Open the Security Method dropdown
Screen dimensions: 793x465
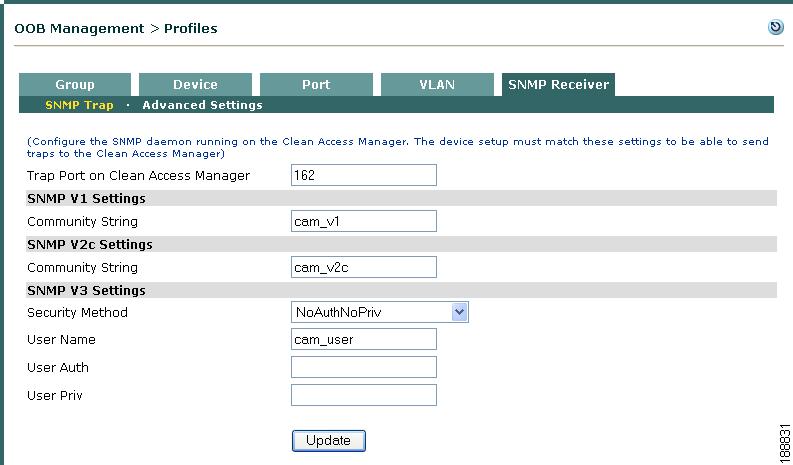[379, 312]
